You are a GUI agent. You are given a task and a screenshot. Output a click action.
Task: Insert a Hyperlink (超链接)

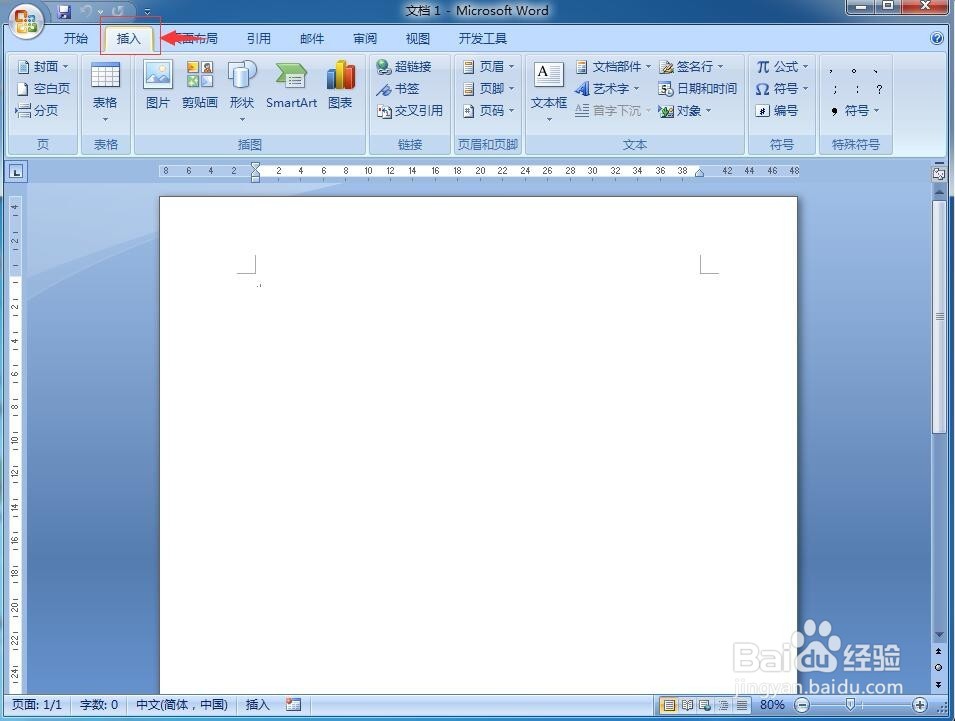pyautogui.click(x=404, y=66)
